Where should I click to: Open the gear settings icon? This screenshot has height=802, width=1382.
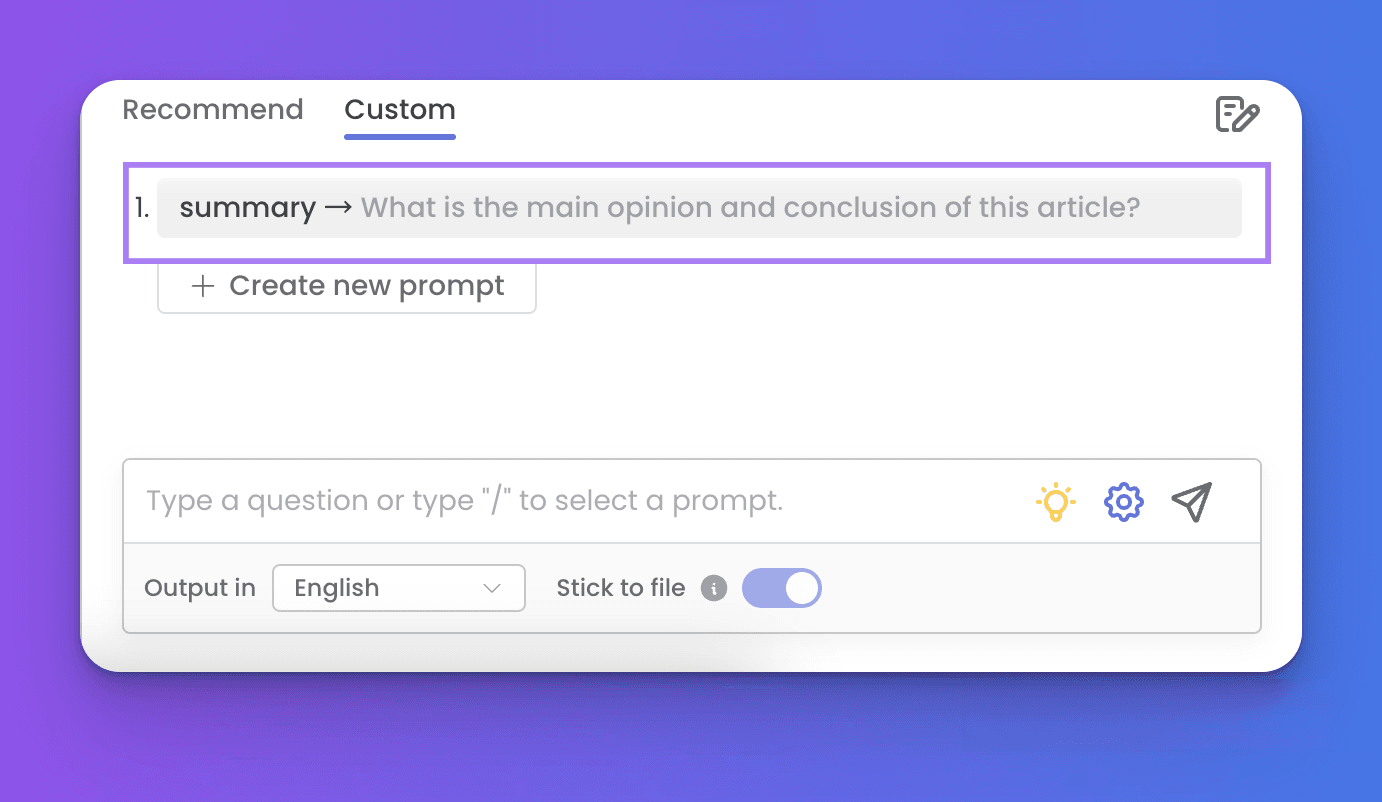tap(1123, 501)
